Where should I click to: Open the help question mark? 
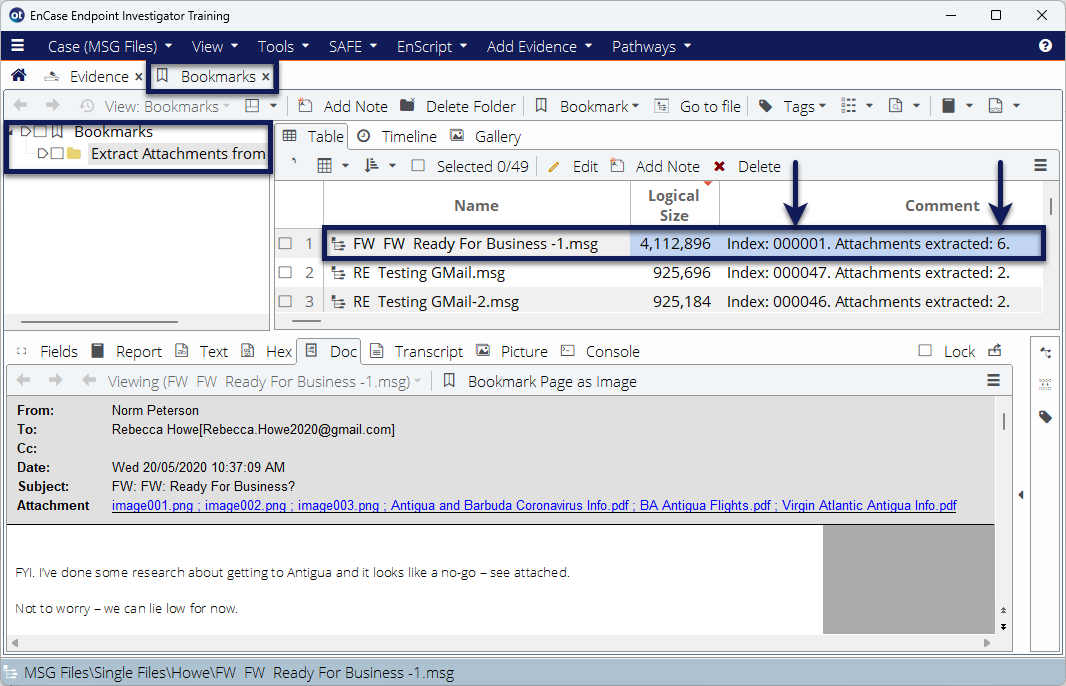1045,46
